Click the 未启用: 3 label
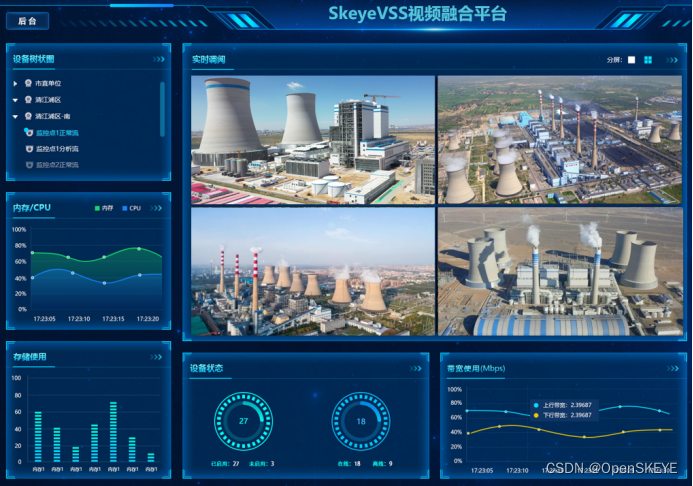 tap(262, 463)
